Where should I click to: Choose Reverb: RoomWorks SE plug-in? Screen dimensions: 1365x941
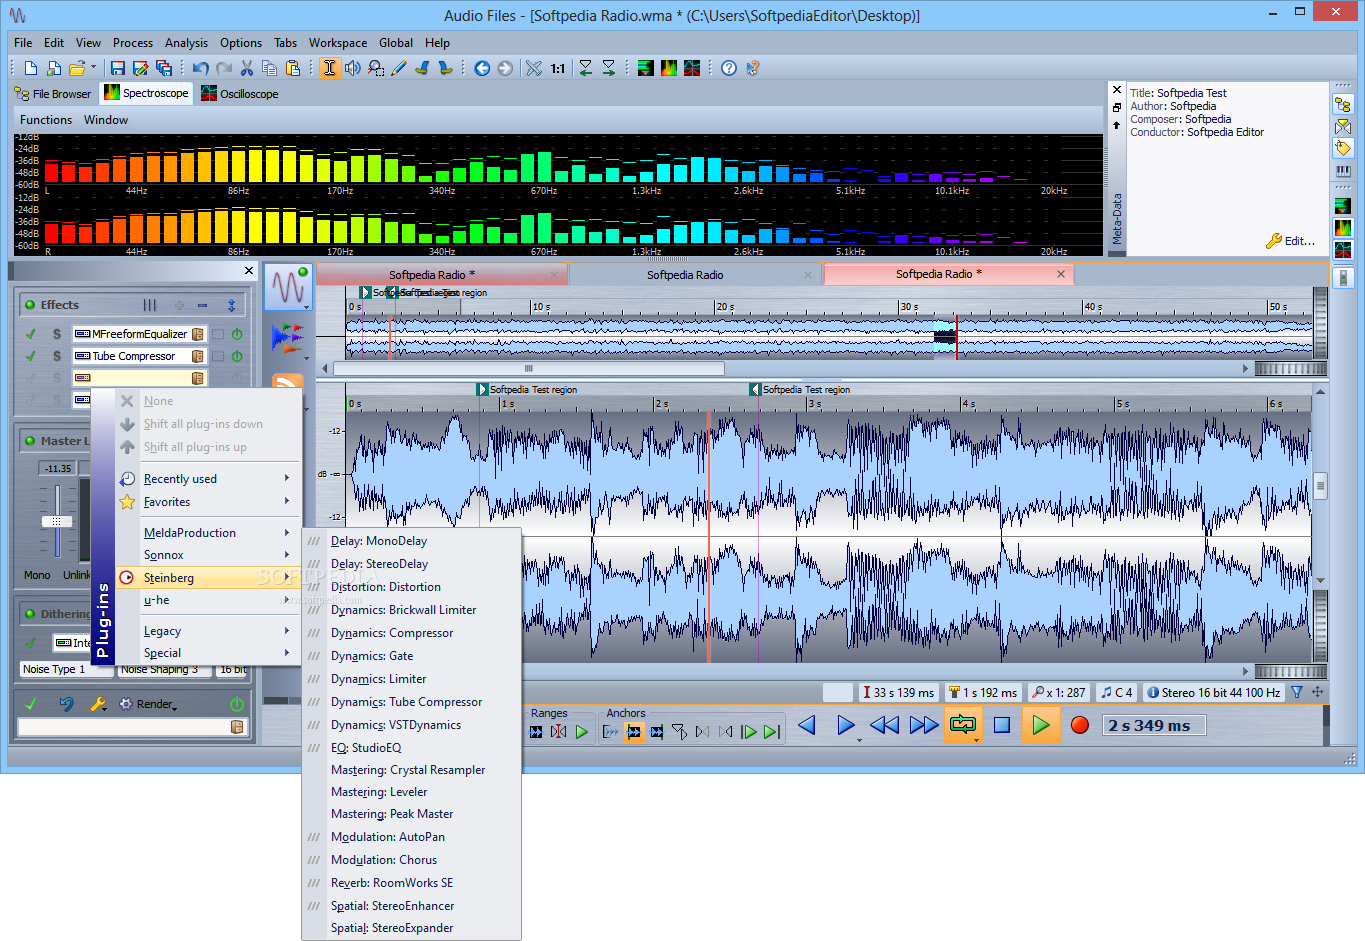[412, 883]
